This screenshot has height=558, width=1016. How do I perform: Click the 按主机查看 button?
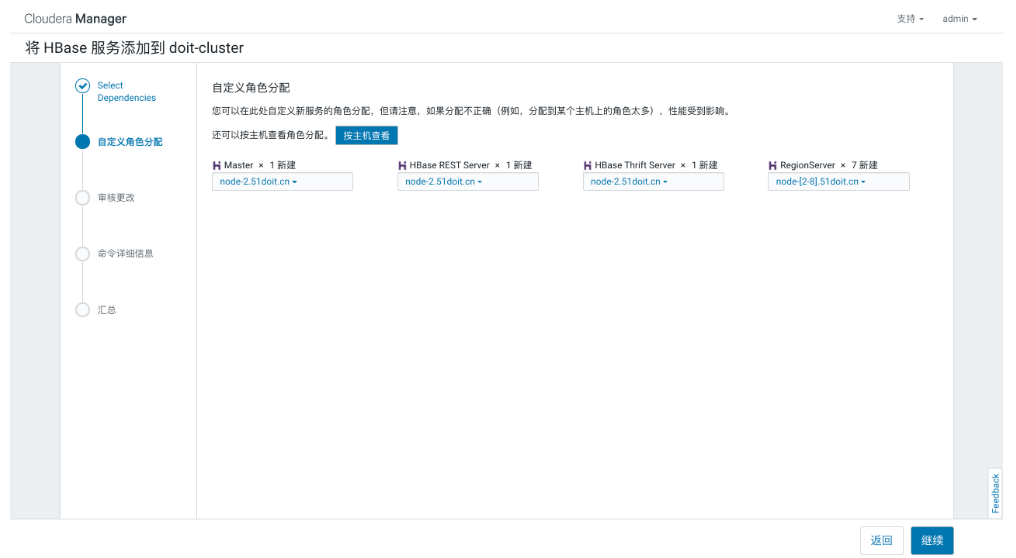coord(367,135)
